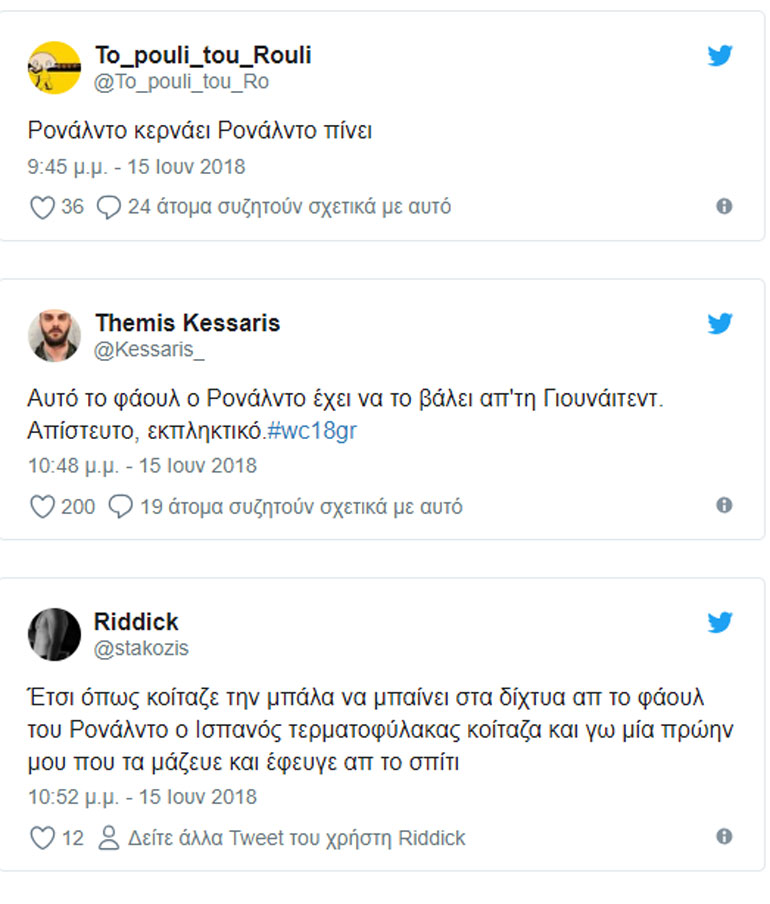The height and width of the screenshot is (904, 770).
Task: Open info icon on Themis Kessaris's tweet
Action: 724,505
